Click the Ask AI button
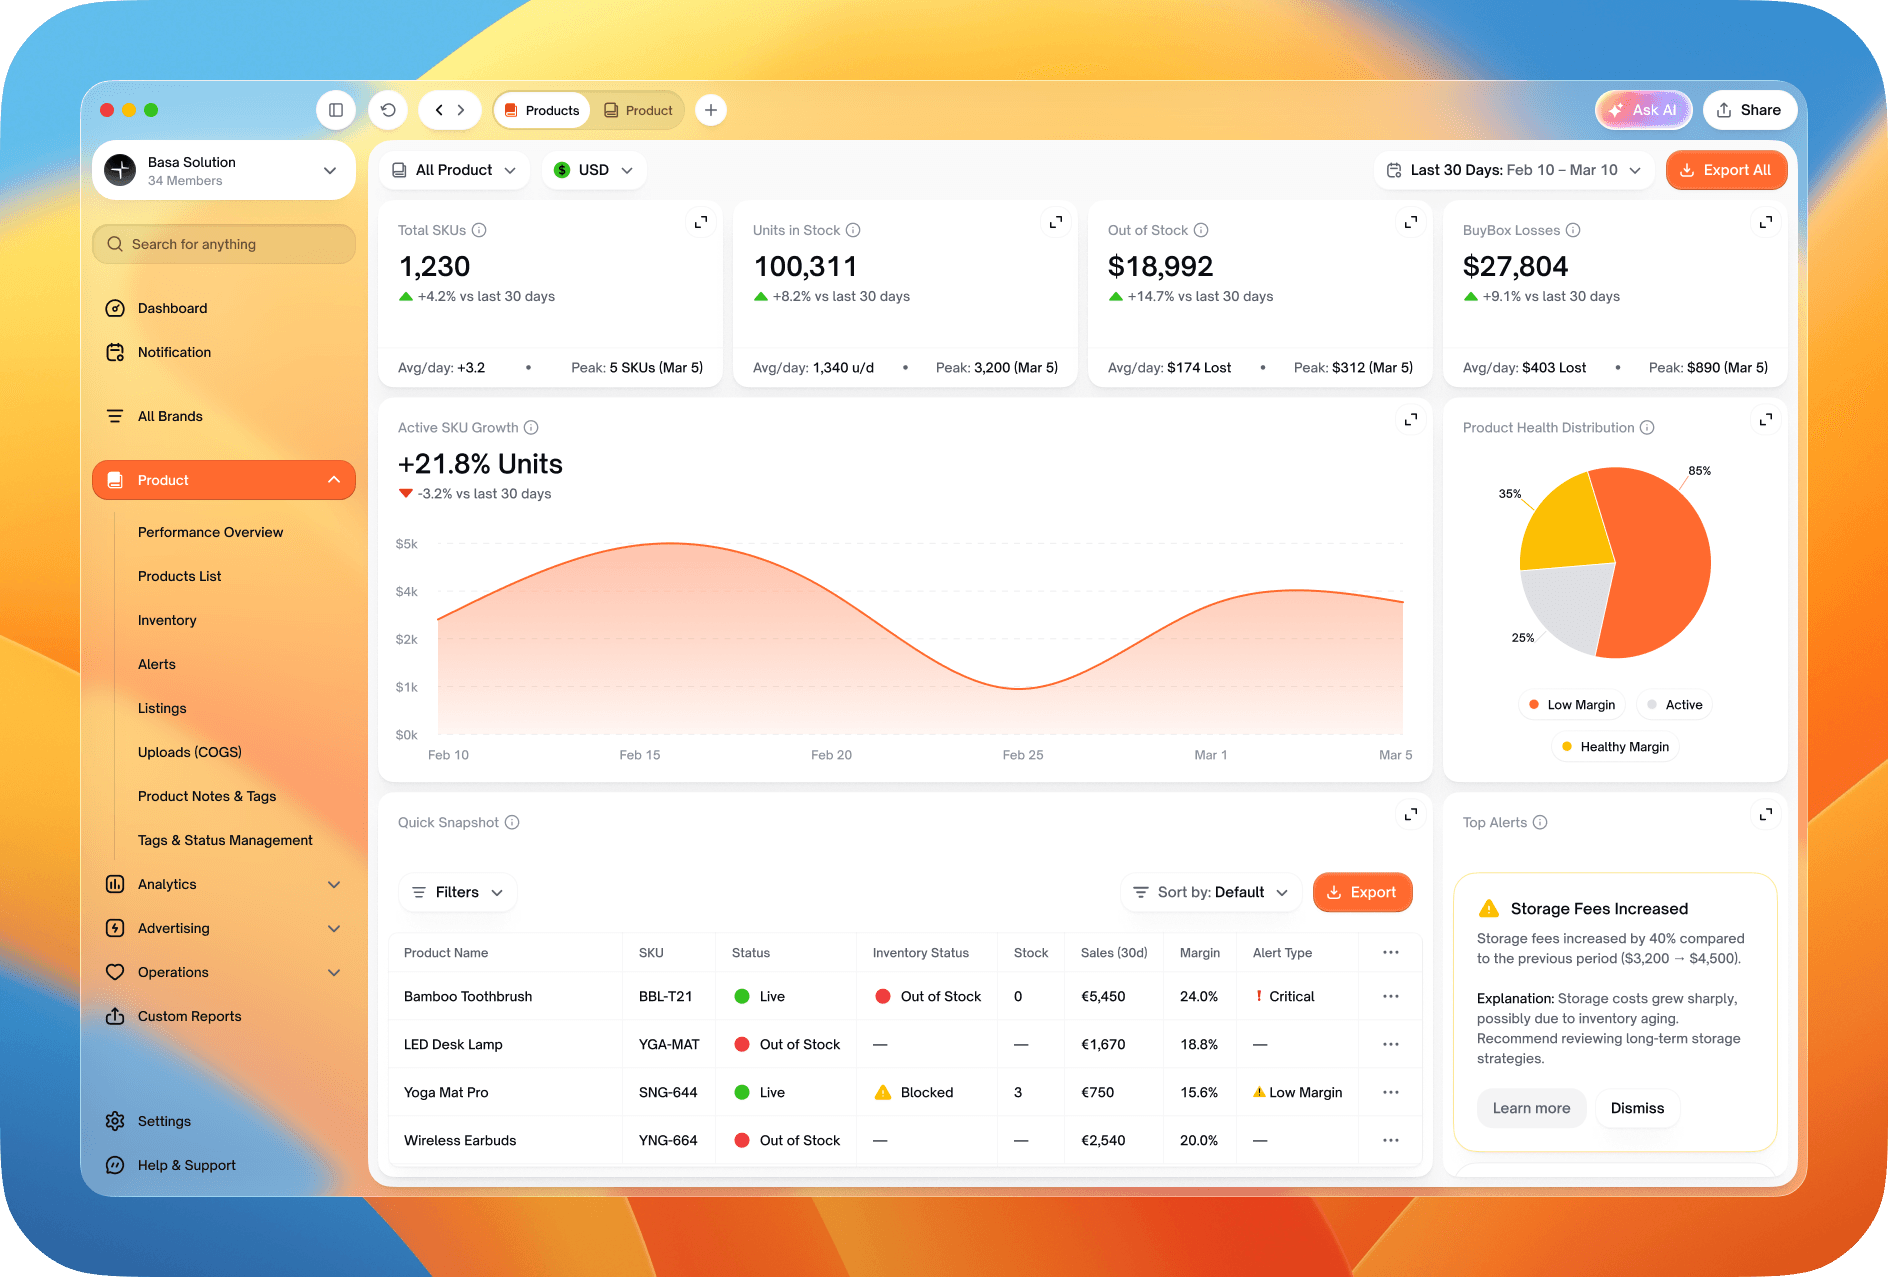The width and height of the screenshot is (1888, 1277). [1643, 110]
